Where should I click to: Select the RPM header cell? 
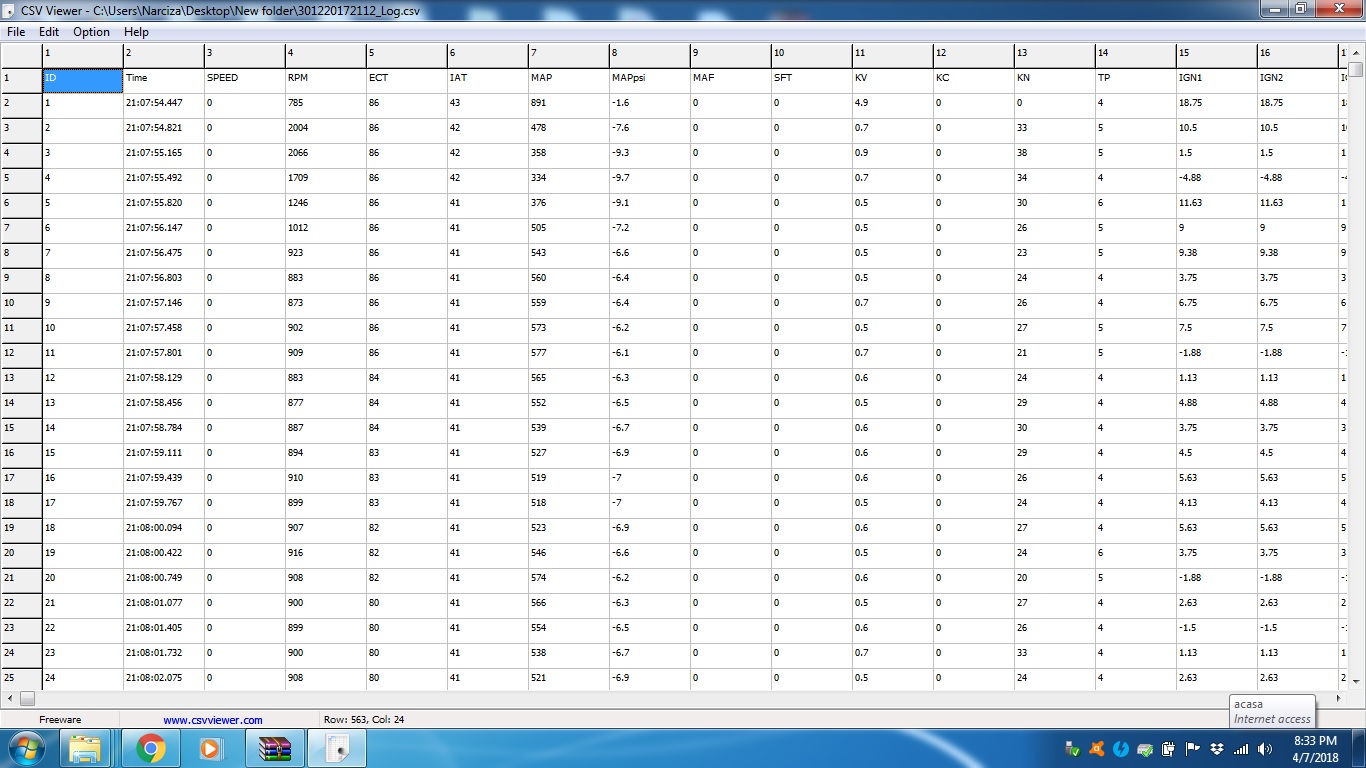coord(325,78)
